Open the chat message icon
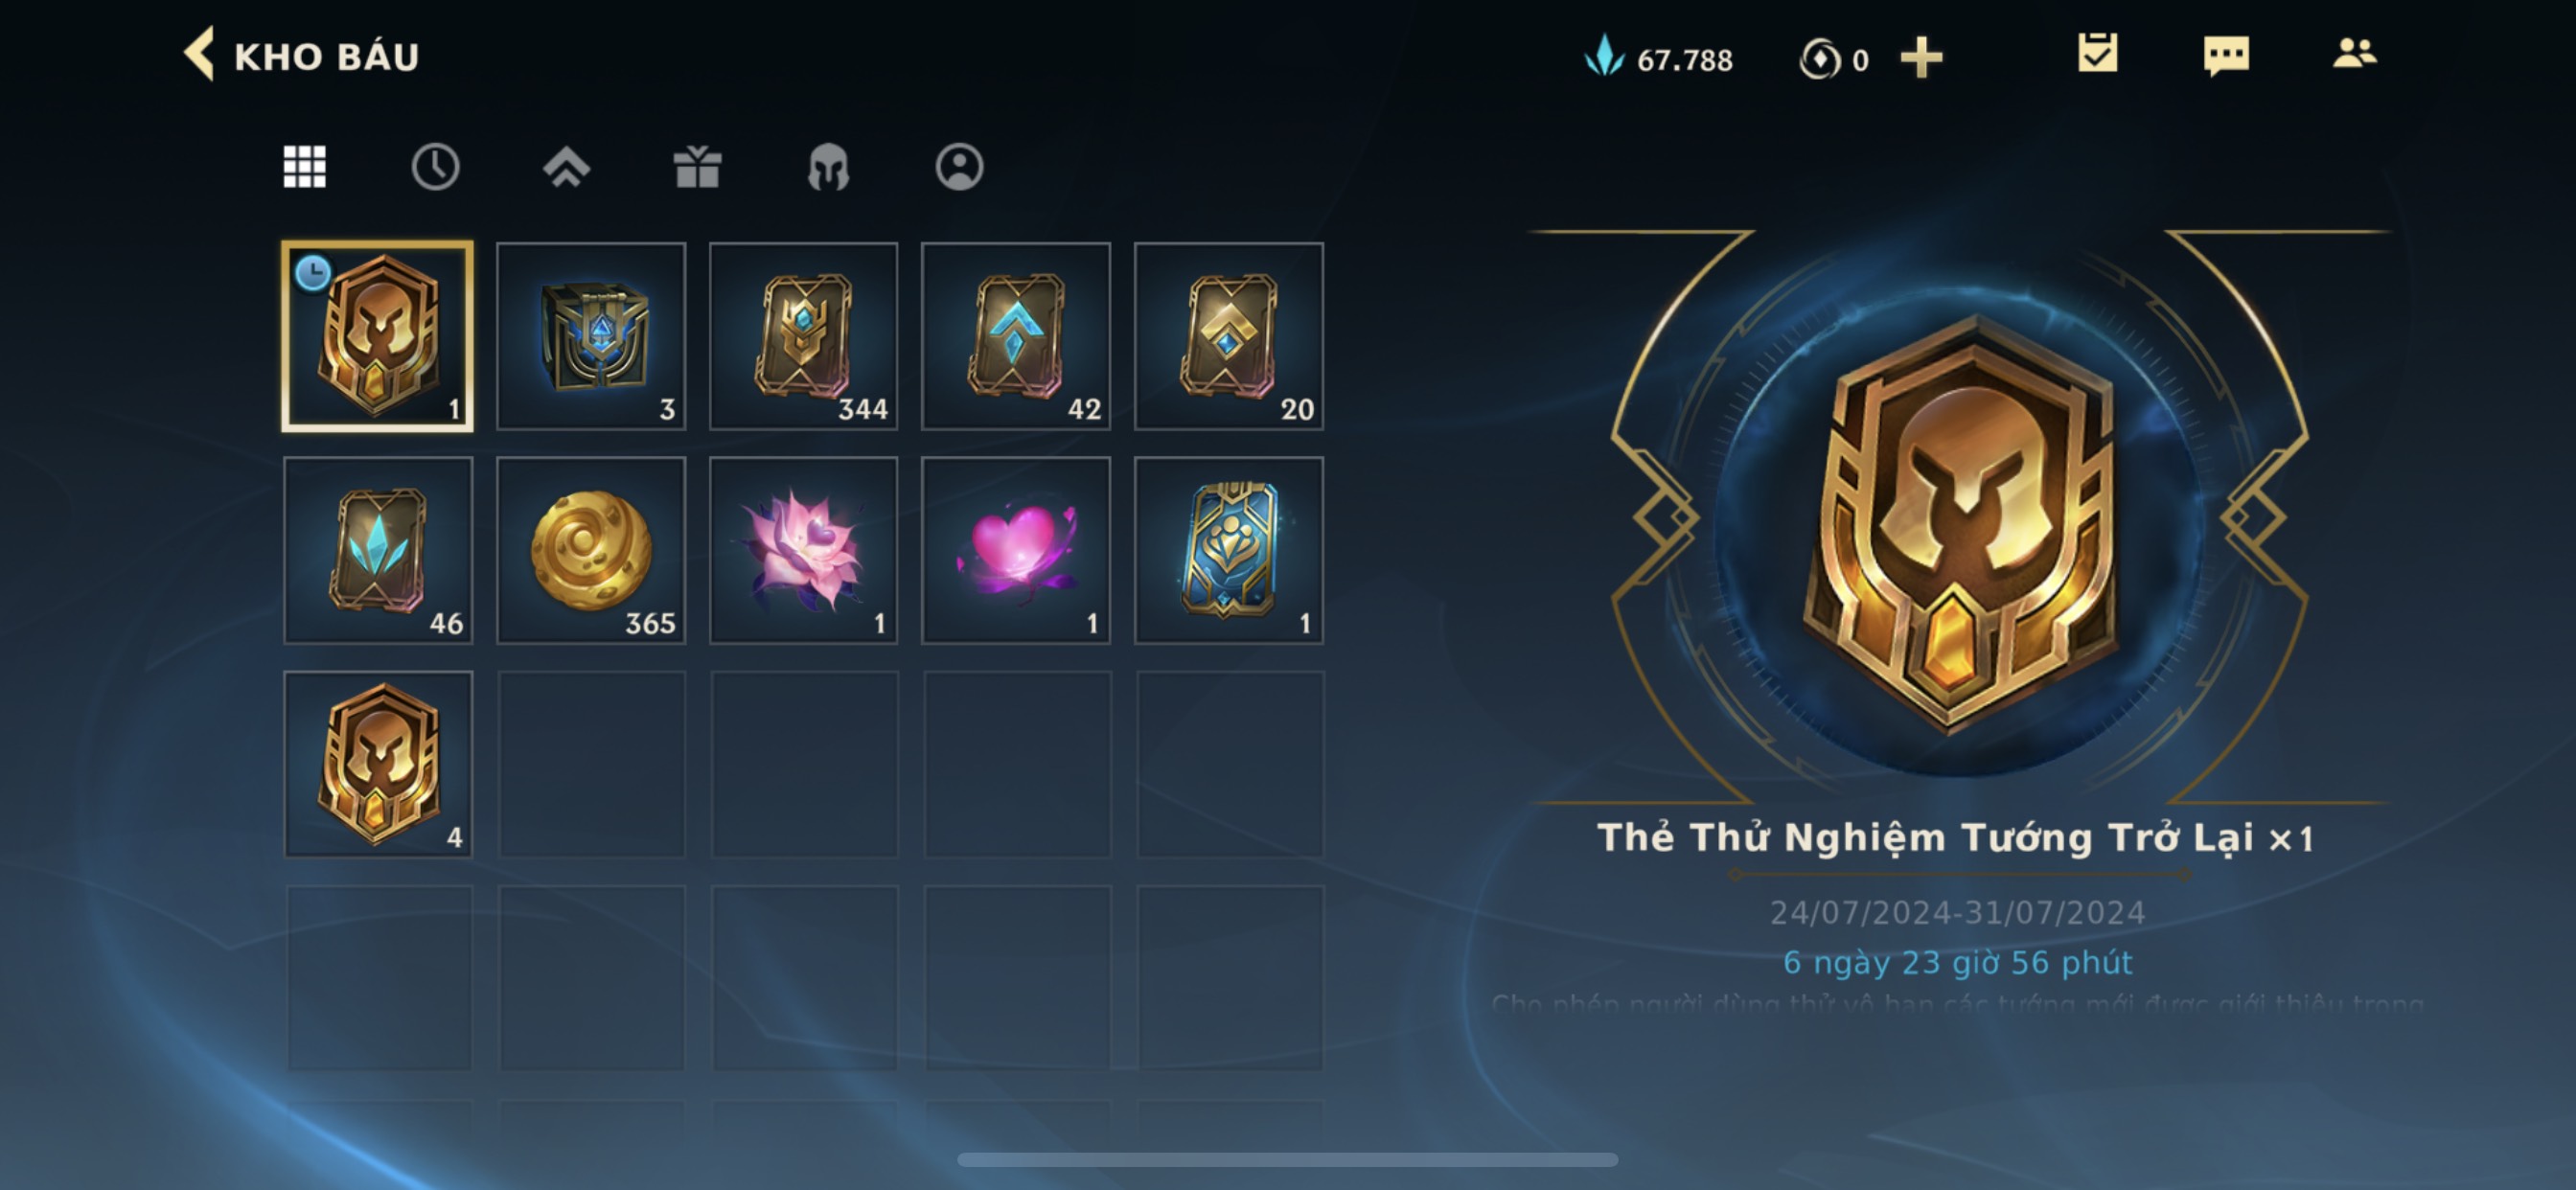The width and height of the screenshot is (2576, 1190). (x=2226, y=55)
